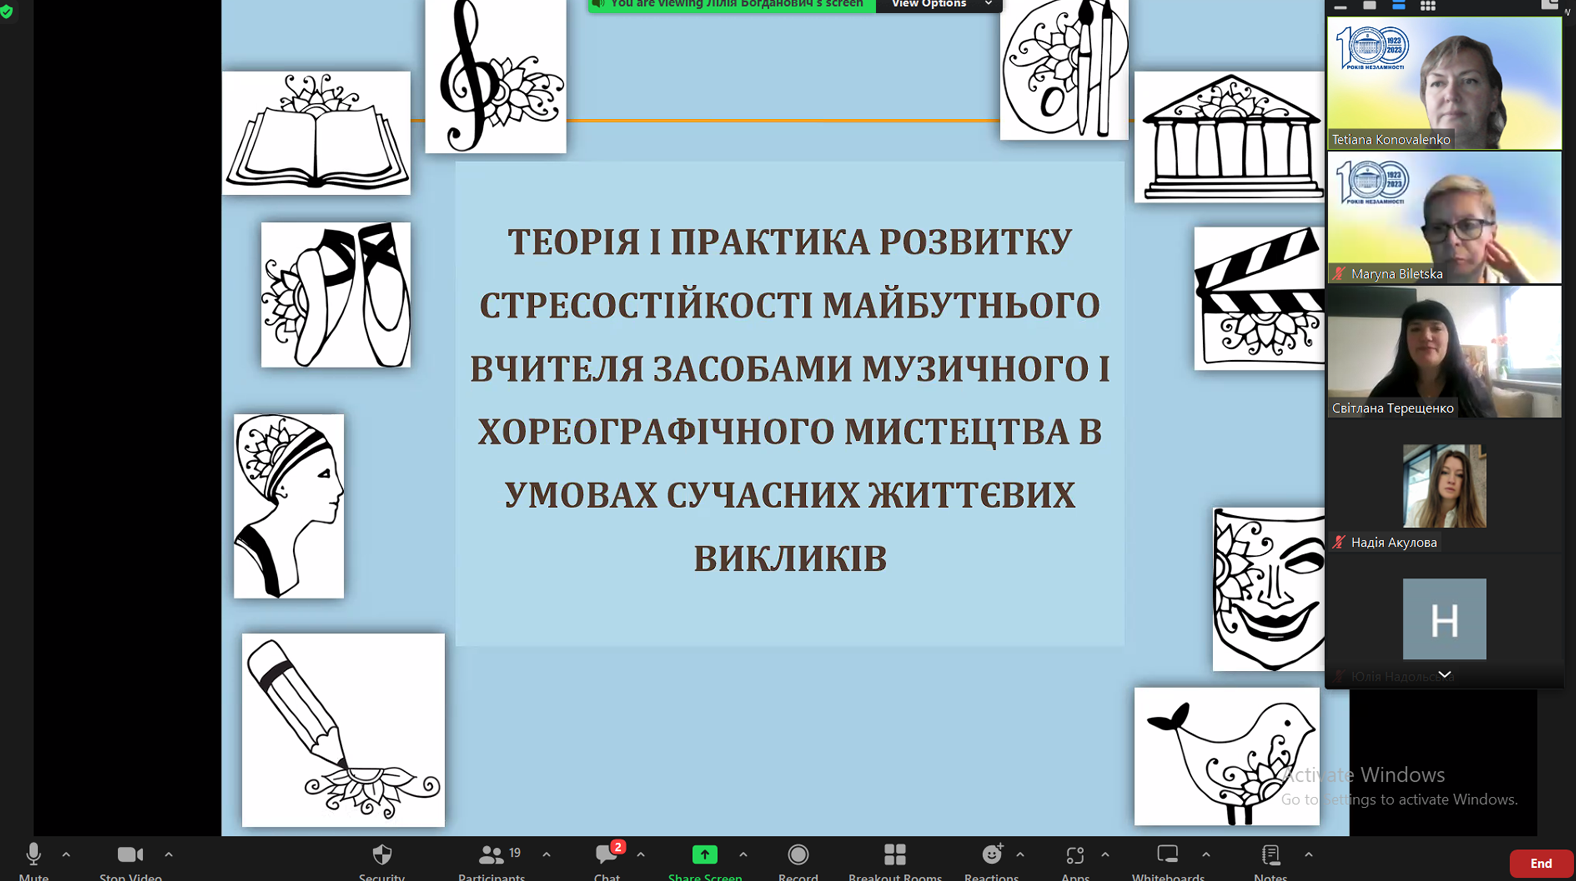Expand audio options arrow next to Mute
This screenshot has width=1576, height=881.
pos(66,855)
